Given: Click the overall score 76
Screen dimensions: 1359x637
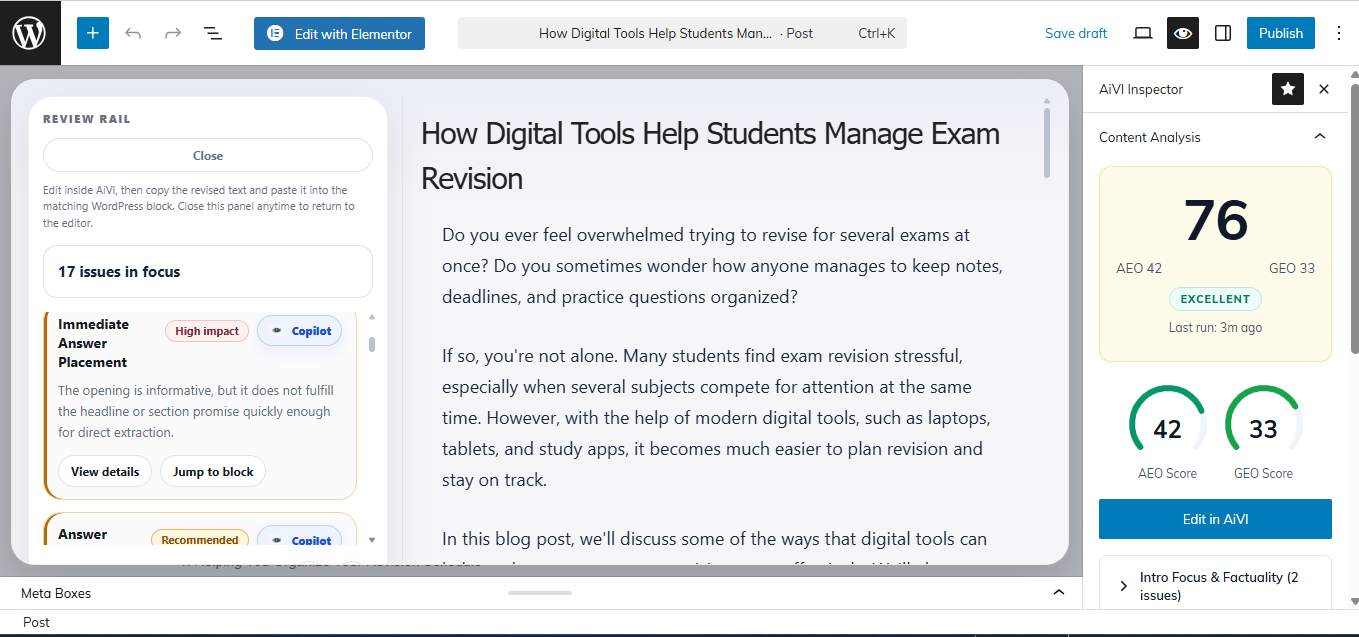Looking at the screenshot, I should click(1216, 221).
